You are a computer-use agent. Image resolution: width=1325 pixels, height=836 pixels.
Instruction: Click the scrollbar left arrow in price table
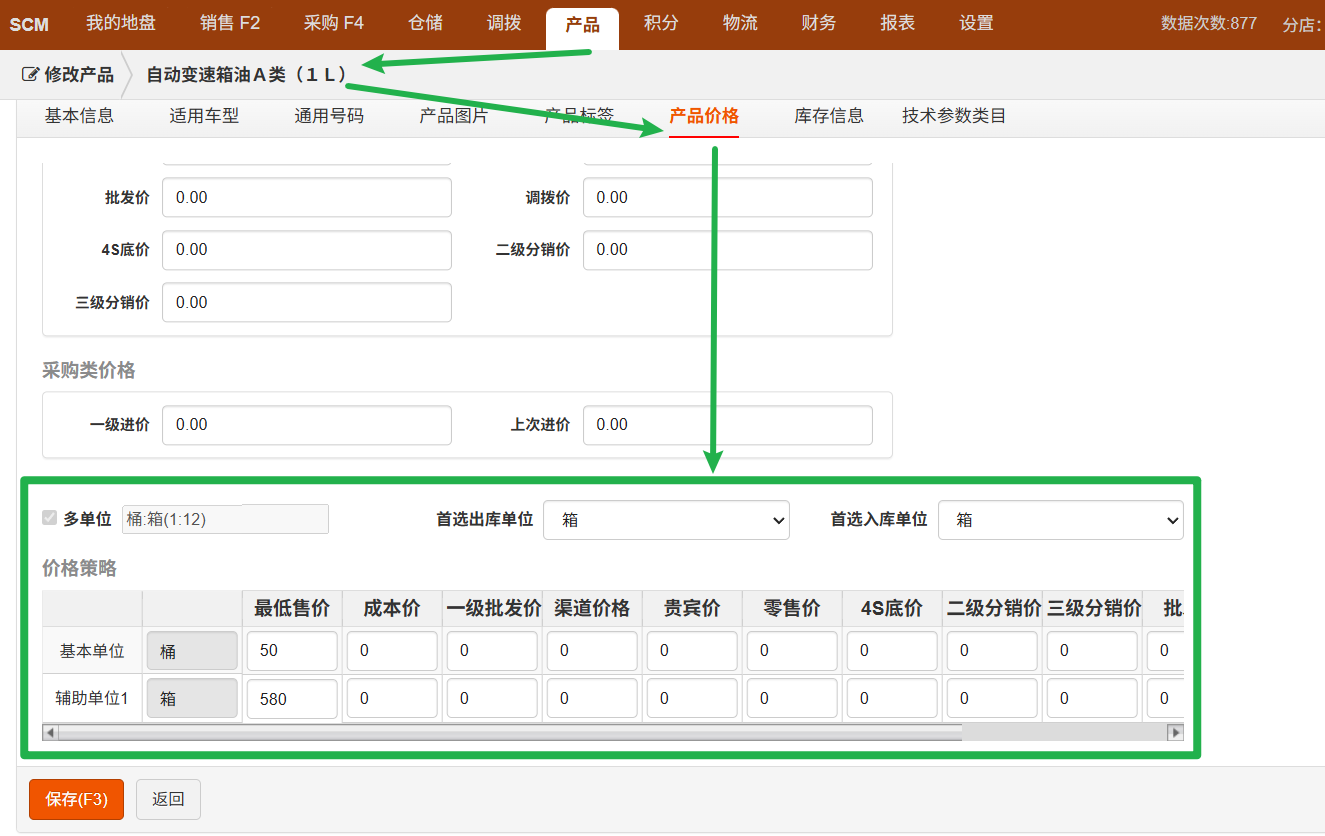(50, 732)
